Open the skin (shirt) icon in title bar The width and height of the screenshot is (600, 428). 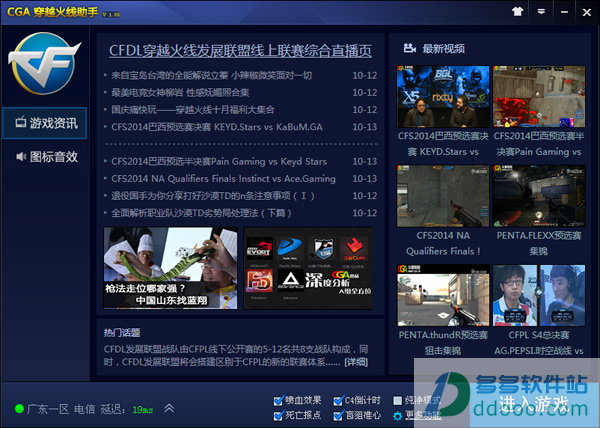517,11
